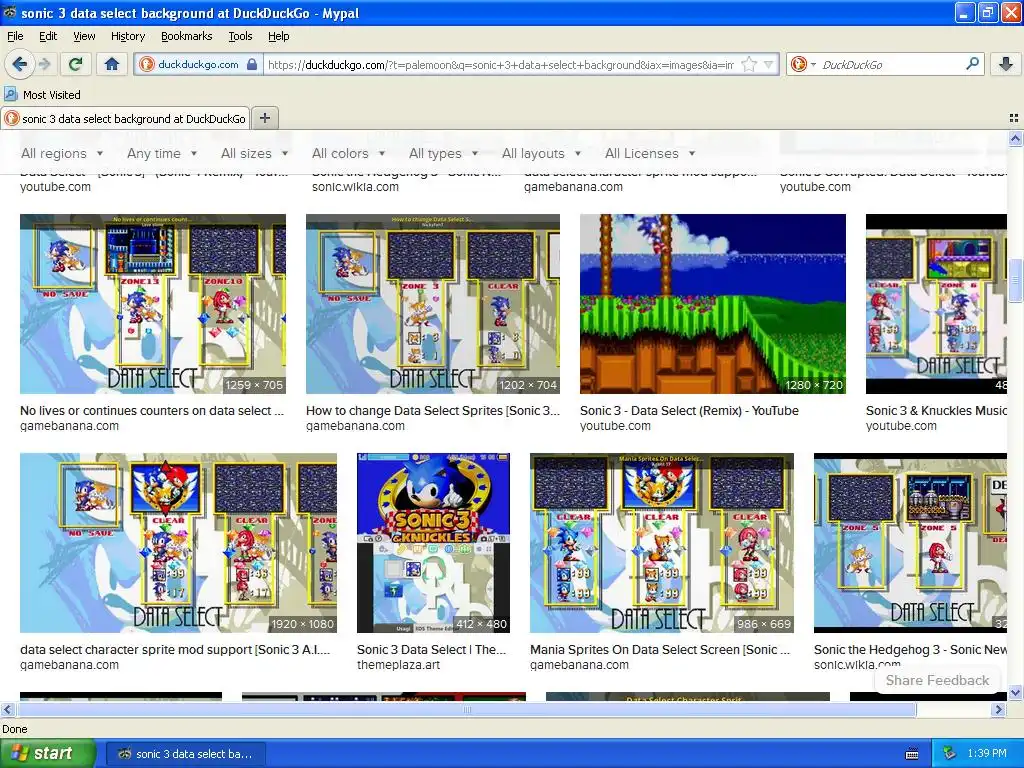
Task: Expand the All sizes filter
Action: click(255, 153)
